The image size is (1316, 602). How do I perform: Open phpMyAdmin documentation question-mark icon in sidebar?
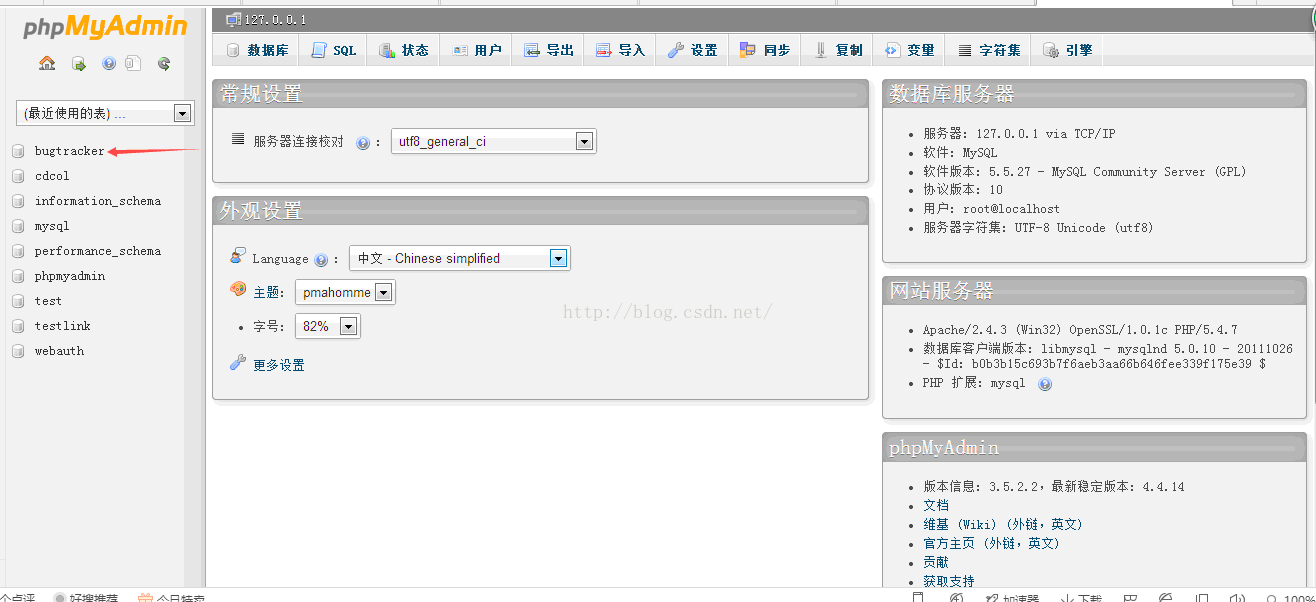tap(108, 63)
